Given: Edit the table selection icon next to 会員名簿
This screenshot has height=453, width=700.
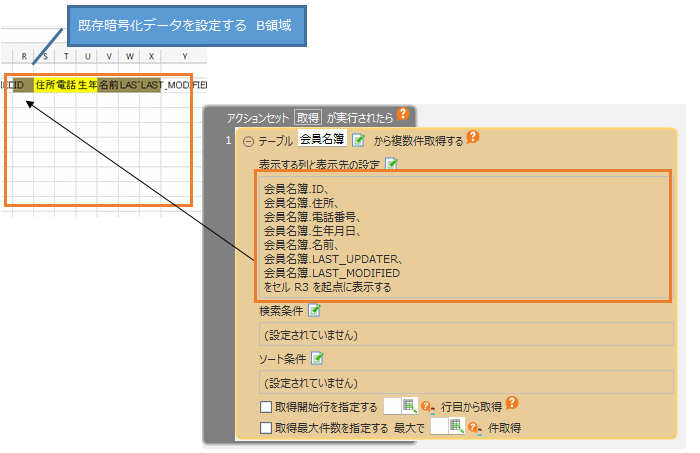Looking at the screenshot, I should point(358,140).
